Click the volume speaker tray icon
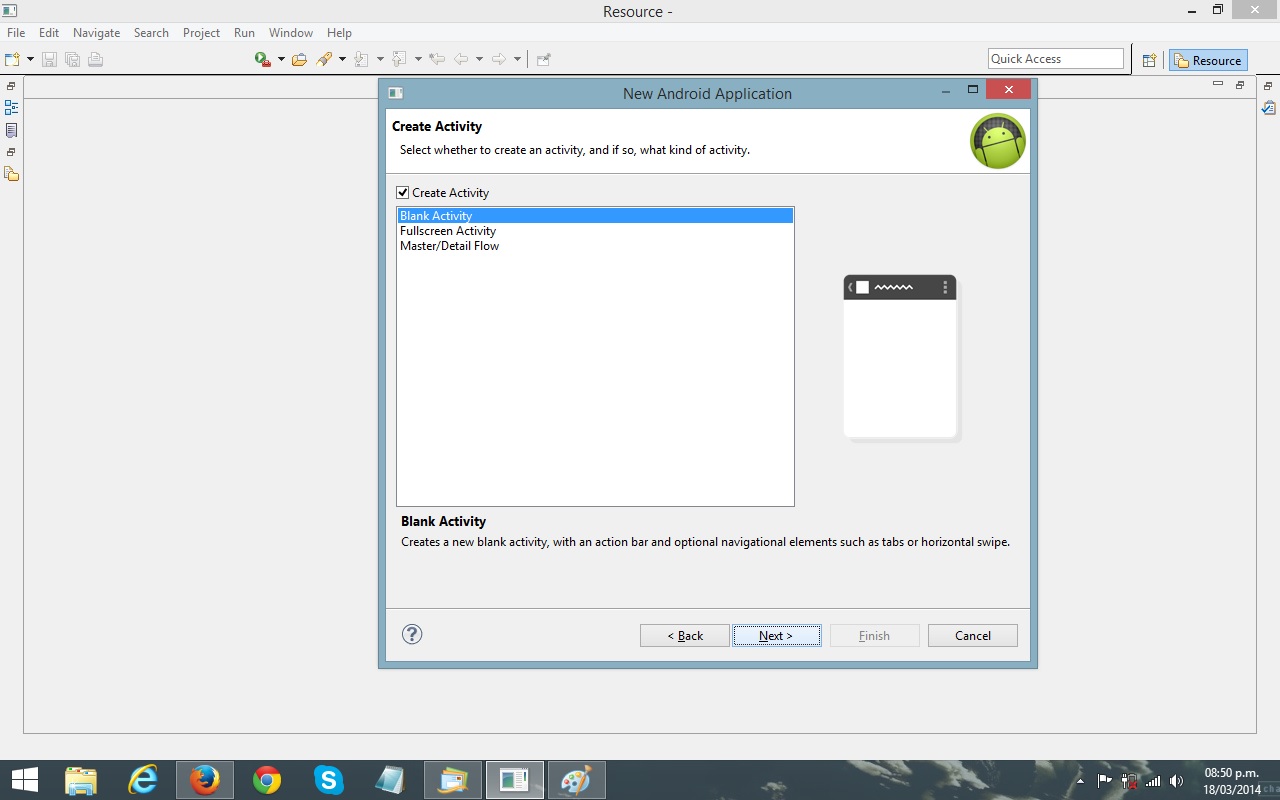Screen dimensions: 1280x800 [x=1177, y=781]
